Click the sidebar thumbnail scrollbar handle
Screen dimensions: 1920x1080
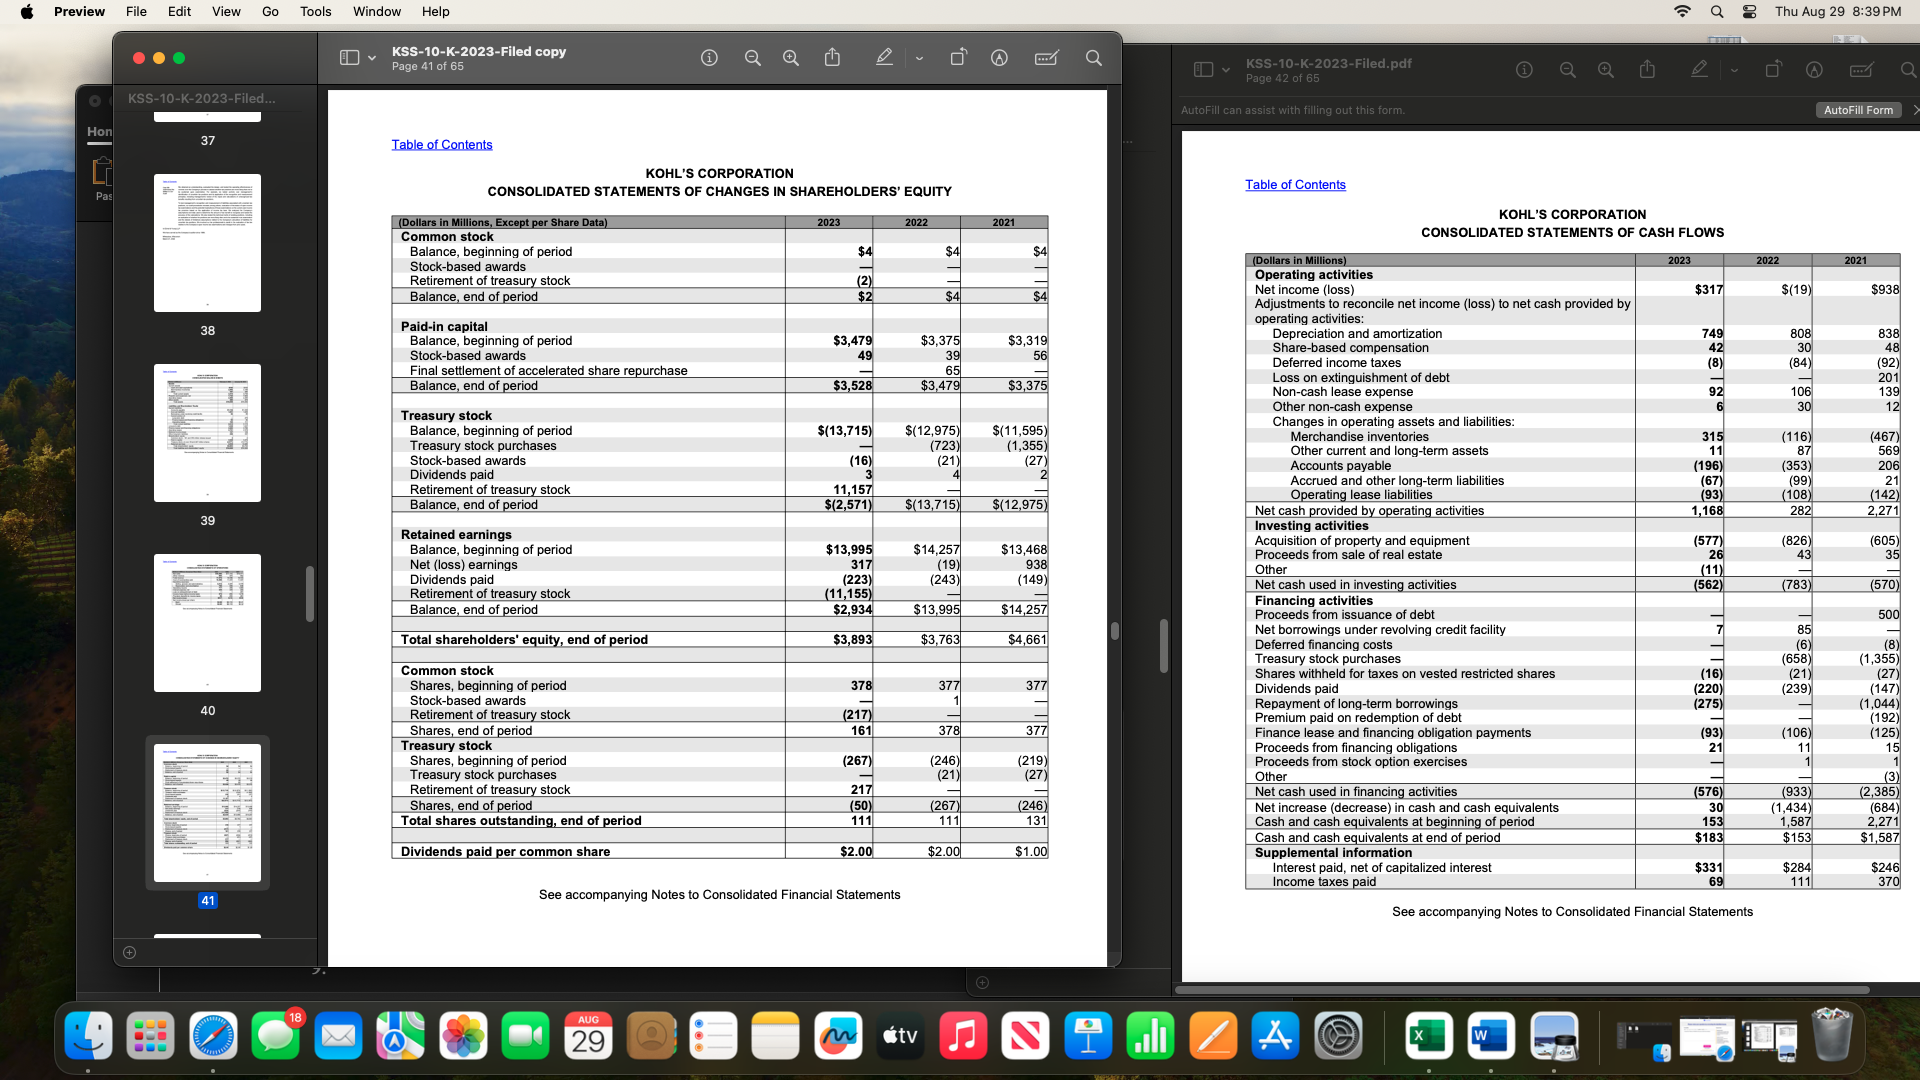310,593
